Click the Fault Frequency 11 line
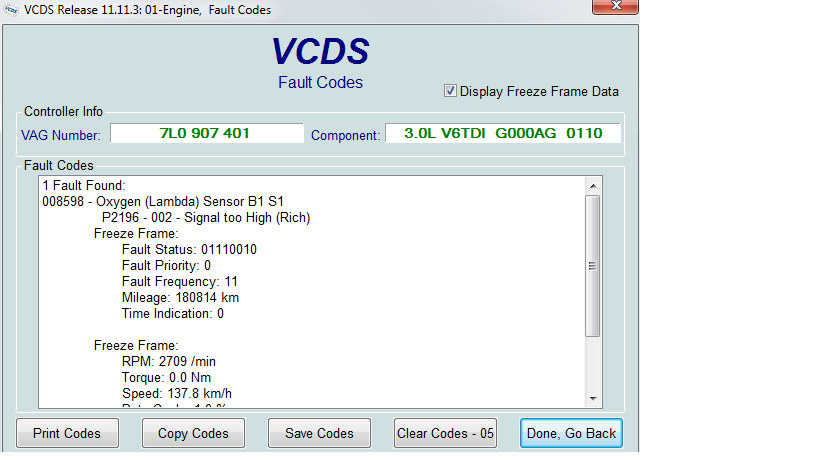Image resolution: width=819 pixels, height=460 pixels. (179, 281)
